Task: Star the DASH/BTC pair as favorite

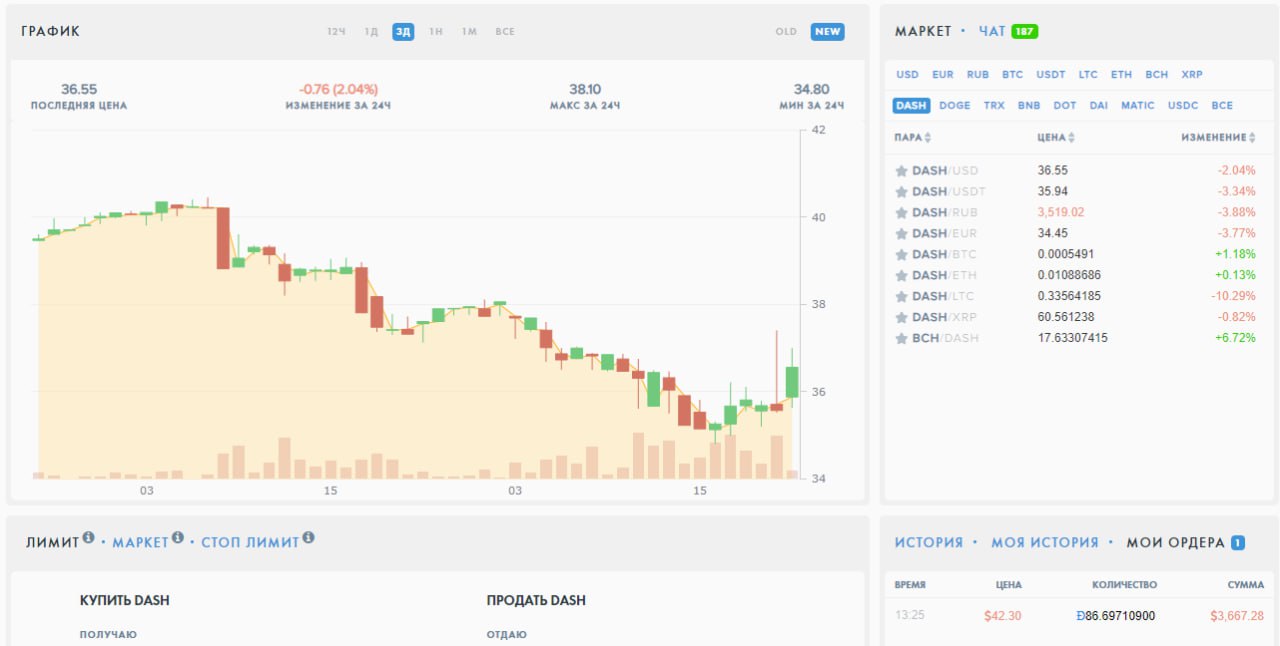Action: [901, 255]
